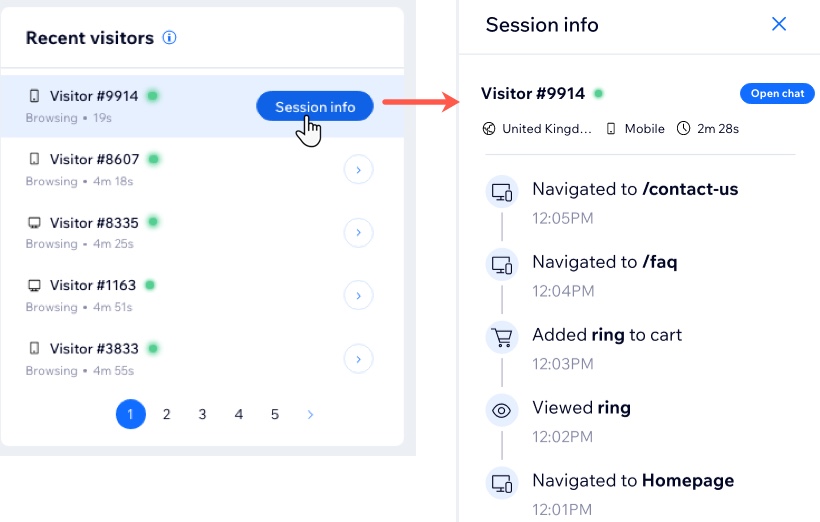Viewport: 820px width, 522px height.
Task: Click the 'Browsing • 4m 51s' status text
Action: [79, 307]
